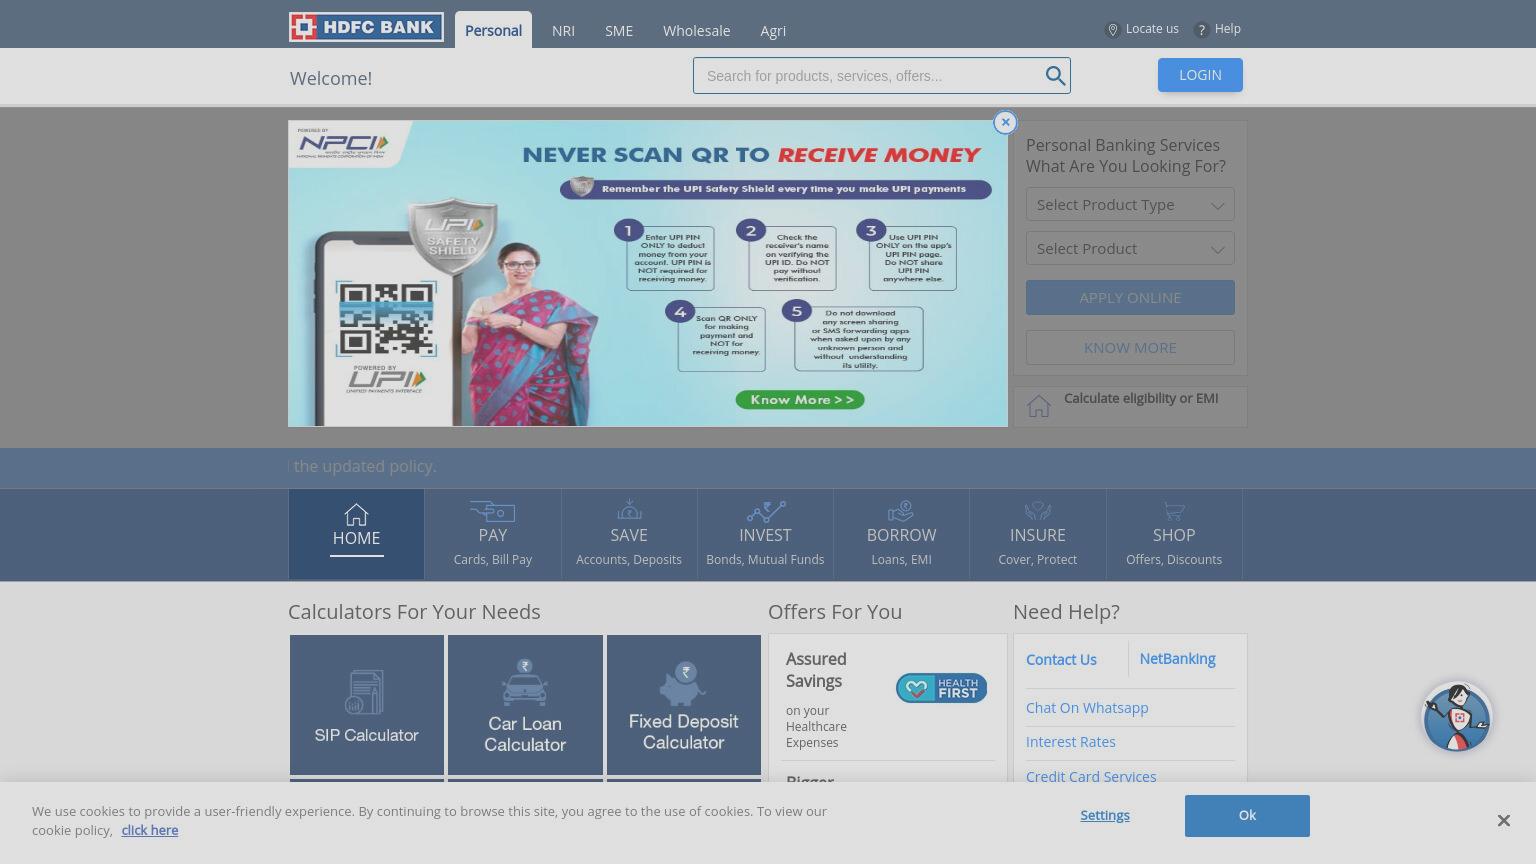Open the SIP Calculator tile
This screenshot has width=1536, height=864.
coord(367,705)
